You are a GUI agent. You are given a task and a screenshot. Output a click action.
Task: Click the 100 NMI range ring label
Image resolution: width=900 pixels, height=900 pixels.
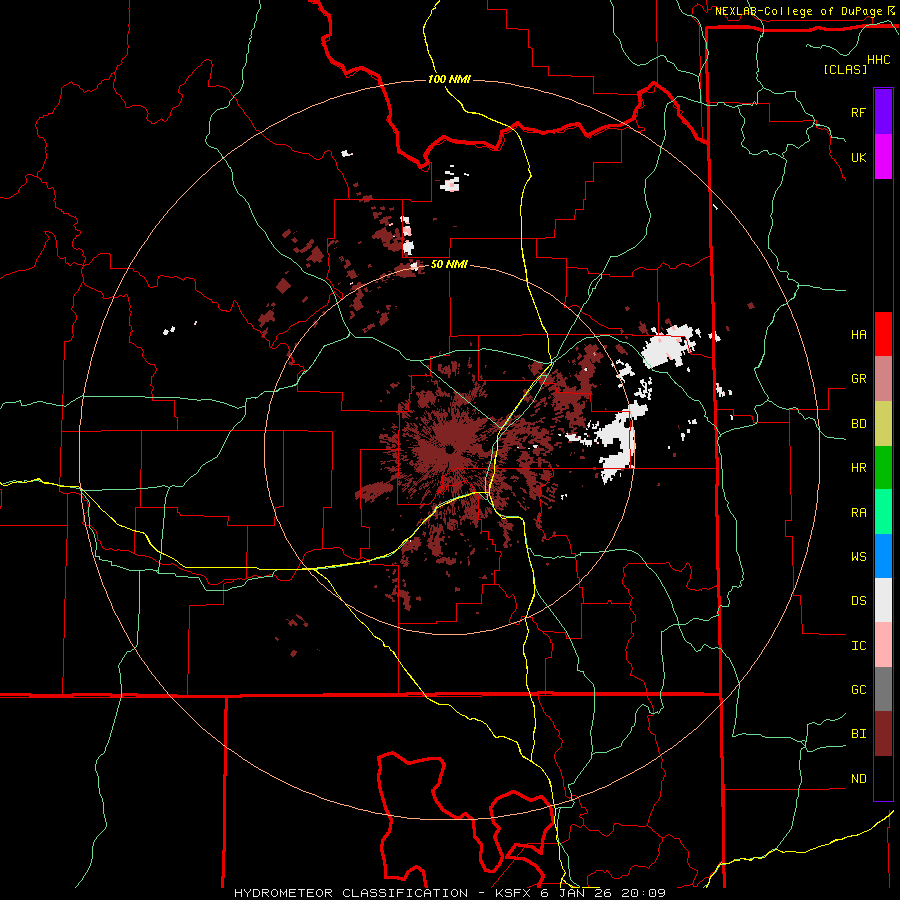(449, 79)
